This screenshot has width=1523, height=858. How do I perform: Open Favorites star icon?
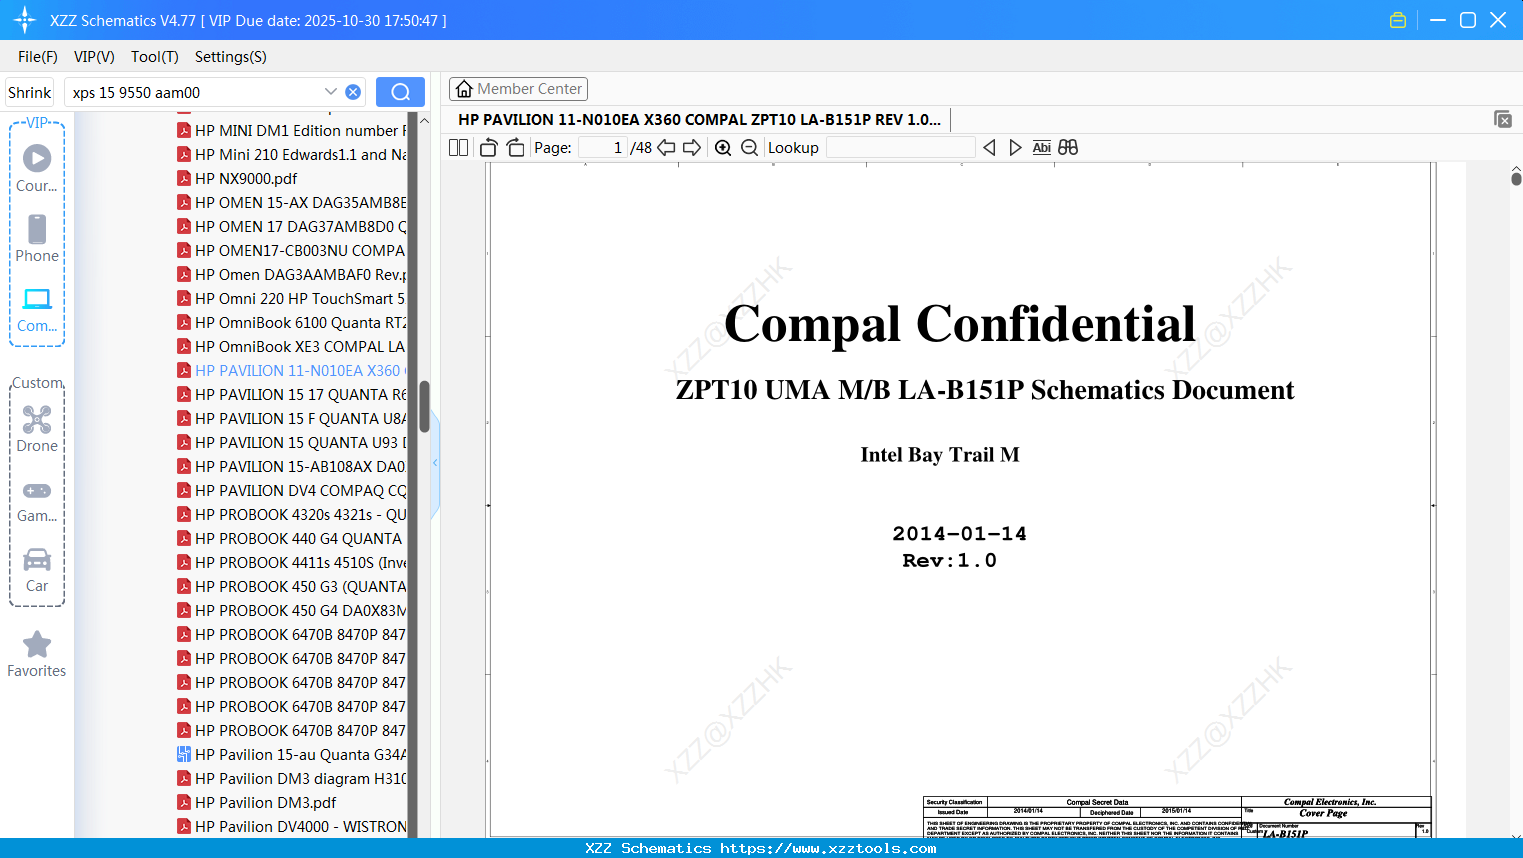click(x=37, y=654)
